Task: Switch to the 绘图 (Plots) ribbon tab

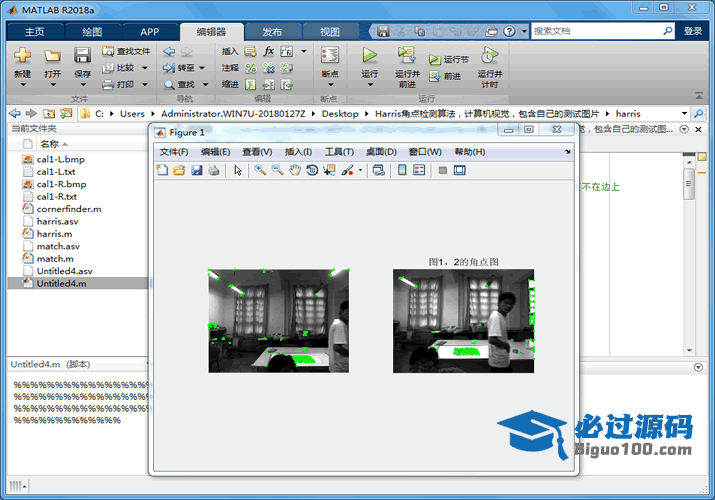Action: (92, 31)
